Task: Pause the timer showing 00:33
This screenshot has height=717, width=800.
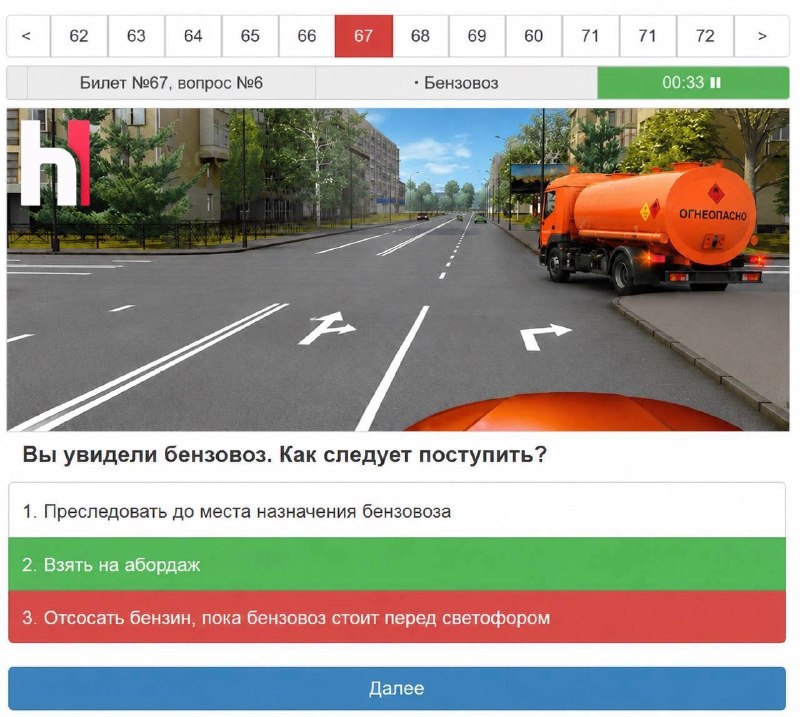Action: point(715,83)
